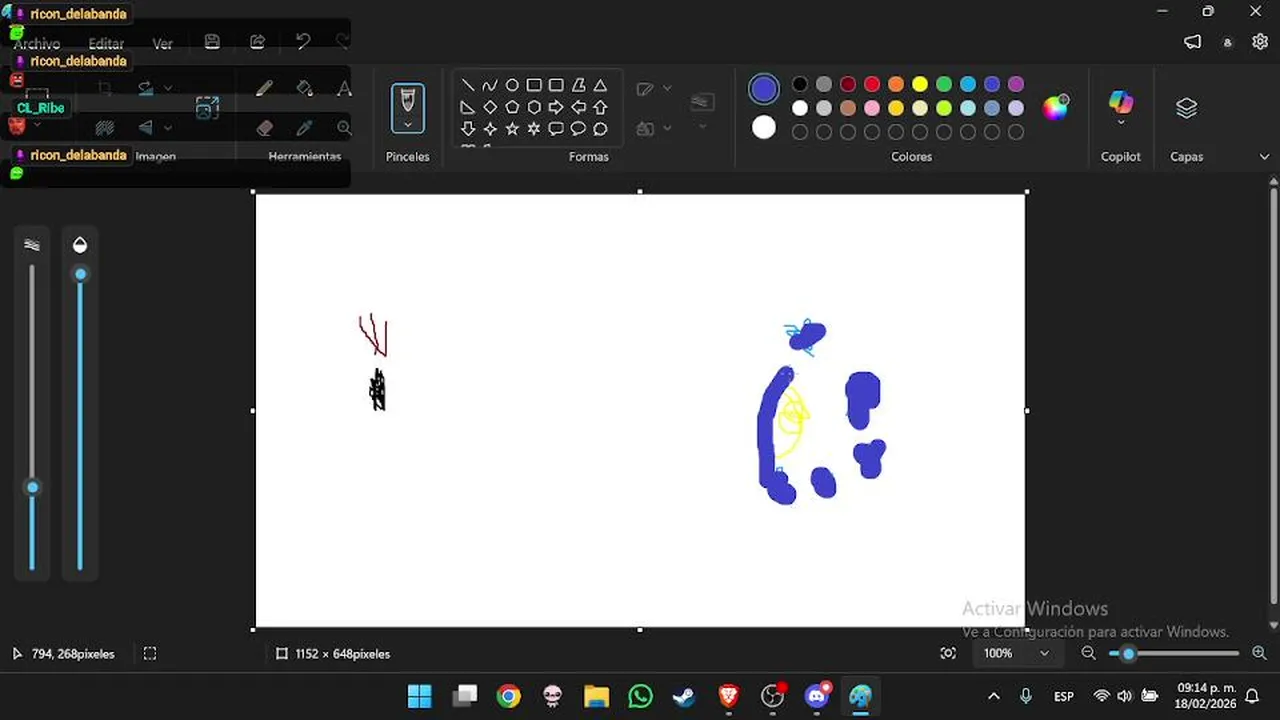1280x720 pixels.
Task: Open Paint settings gear
Action: pyautogui.click(x=1258, y=42)
